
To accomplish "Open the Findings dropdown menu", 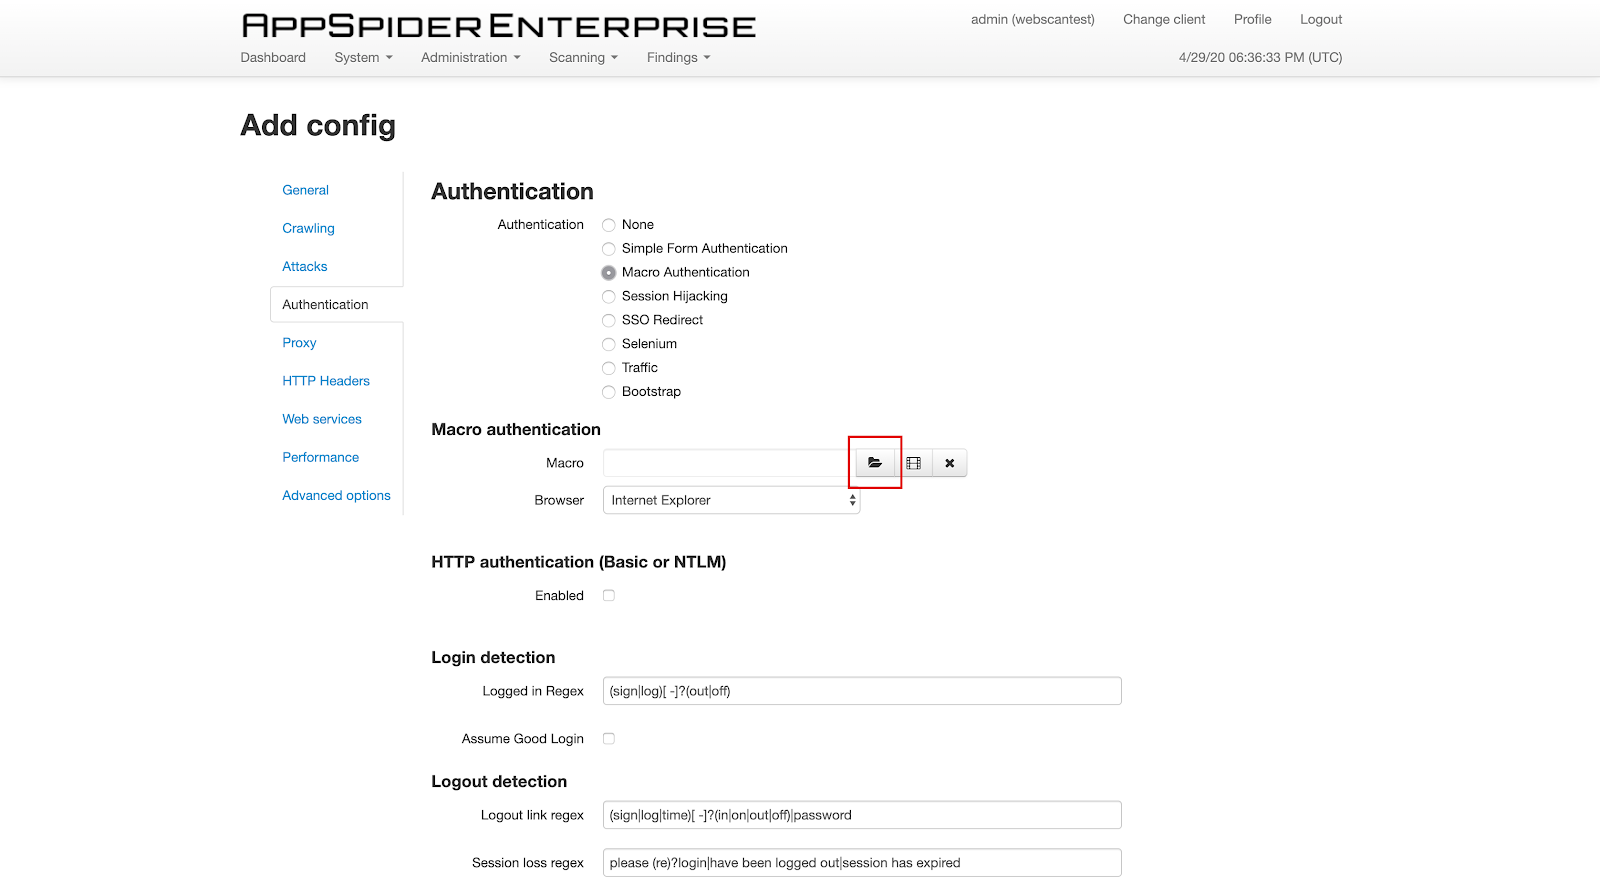I will [678, 58].
